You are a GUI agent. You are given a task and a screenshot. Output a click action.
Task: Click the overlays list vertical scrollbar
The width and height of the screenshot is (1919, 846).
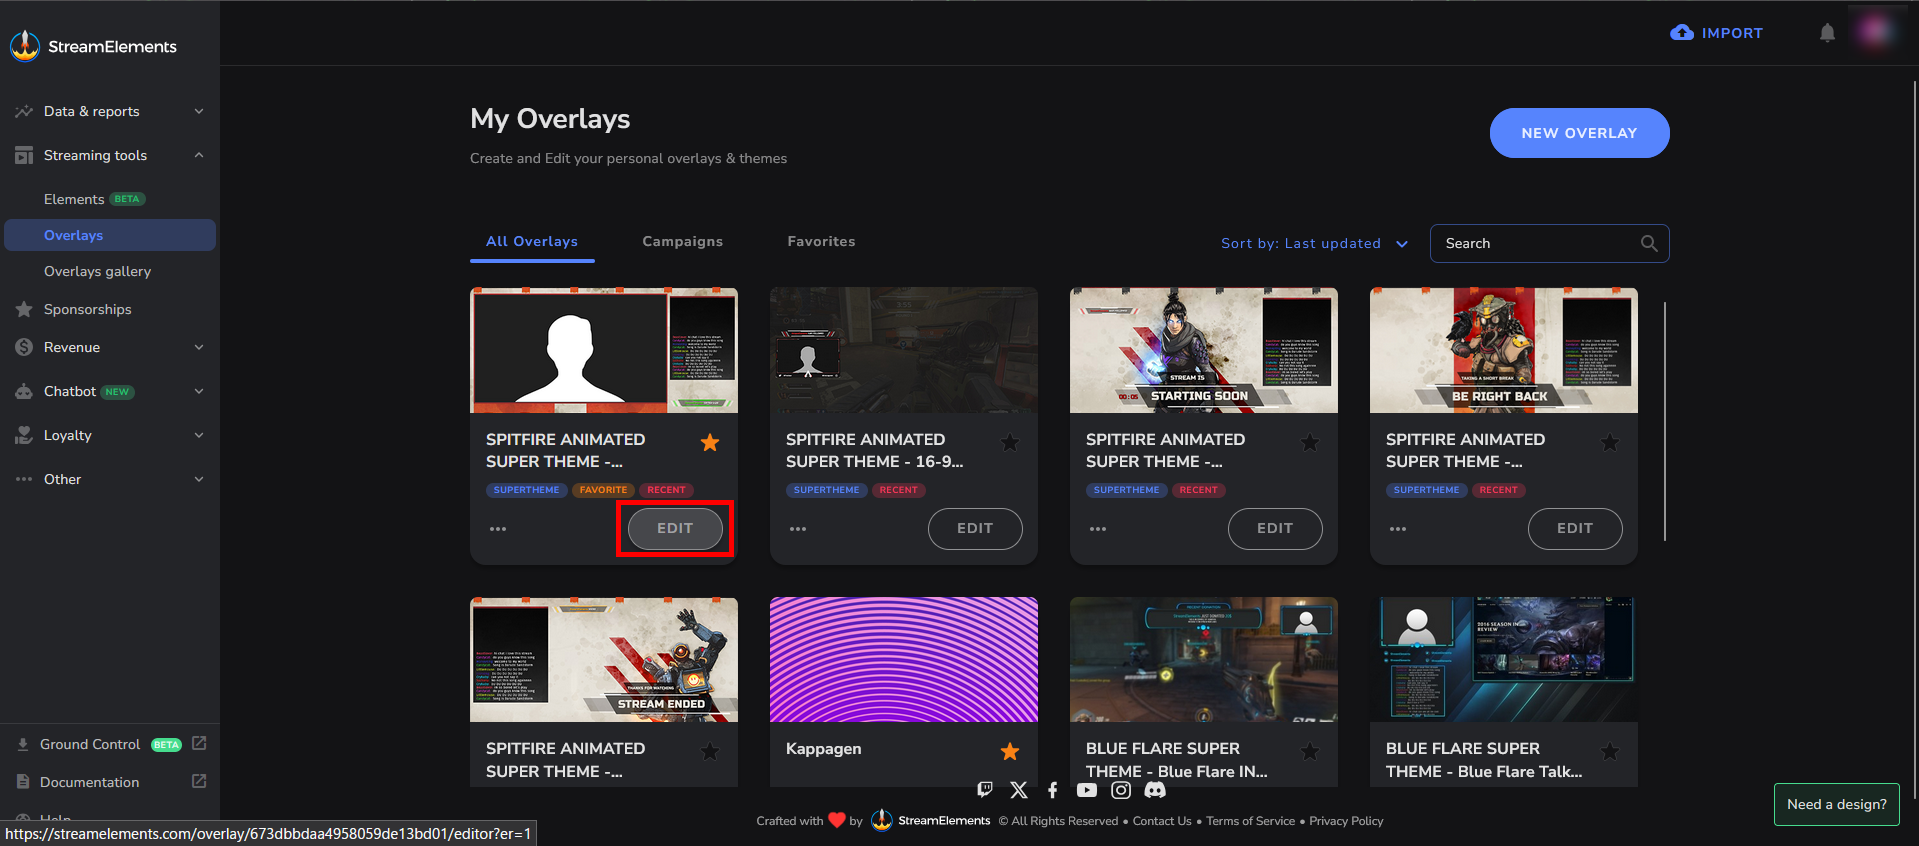pos(1665,421)
